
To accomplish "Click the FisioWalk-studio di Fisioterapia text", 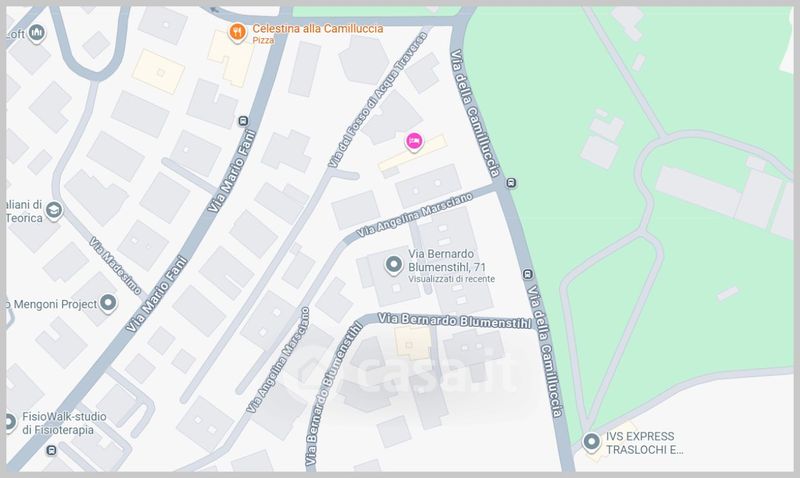I will (x=64, y=423).
